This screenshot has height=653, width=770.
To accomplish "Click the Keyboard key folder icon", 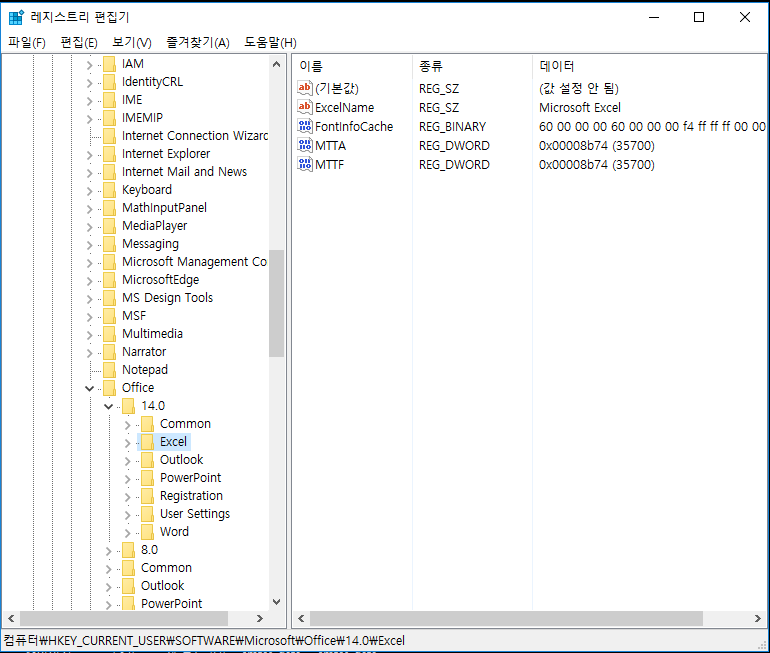I will (x=110, y=190).
